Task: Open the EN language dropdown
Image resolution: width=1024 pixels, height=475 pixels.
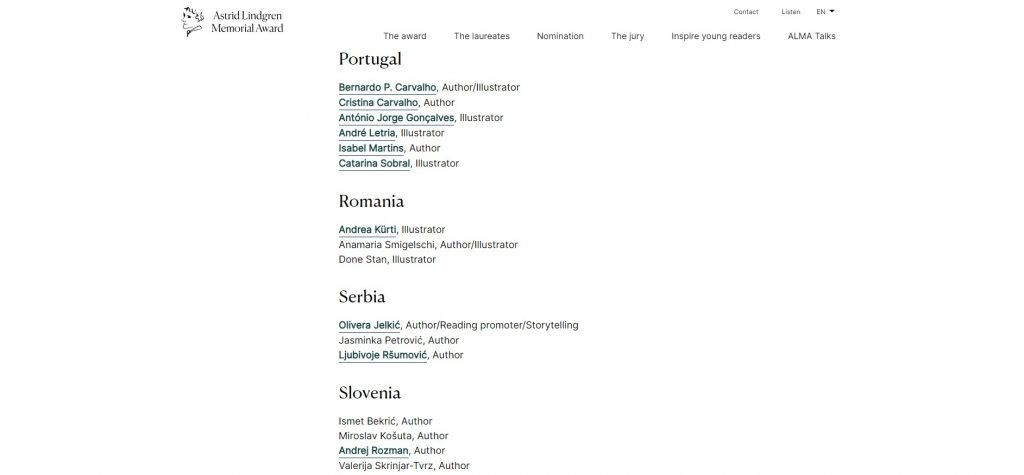Action: click(825, 12)
